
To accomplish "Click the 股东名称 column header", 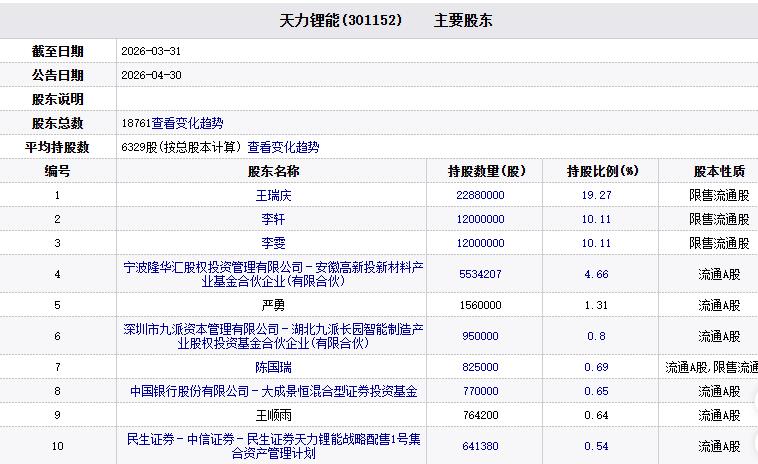I will [274, 171].
